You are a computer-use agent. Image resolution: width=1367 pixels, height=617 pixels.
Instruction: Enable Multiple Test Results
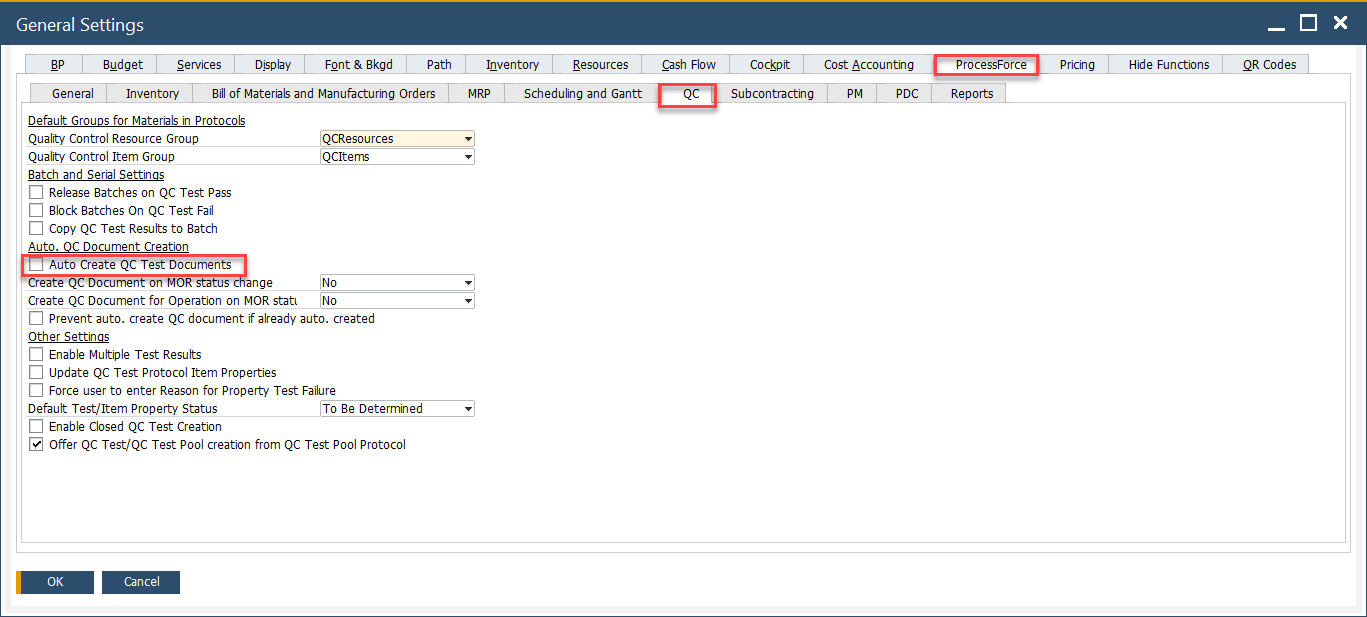coord(35,354)
